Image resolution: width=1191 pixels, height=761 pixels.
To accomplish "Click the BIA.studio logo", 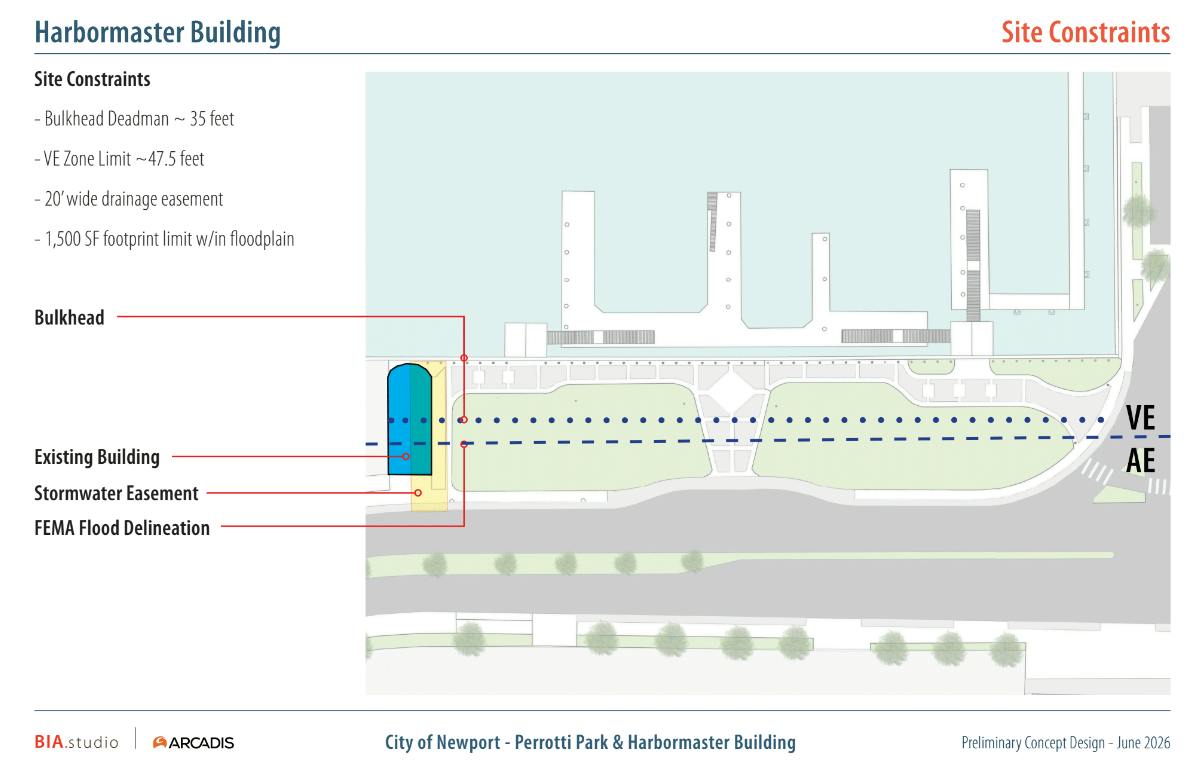I will [x=77, y=742].
